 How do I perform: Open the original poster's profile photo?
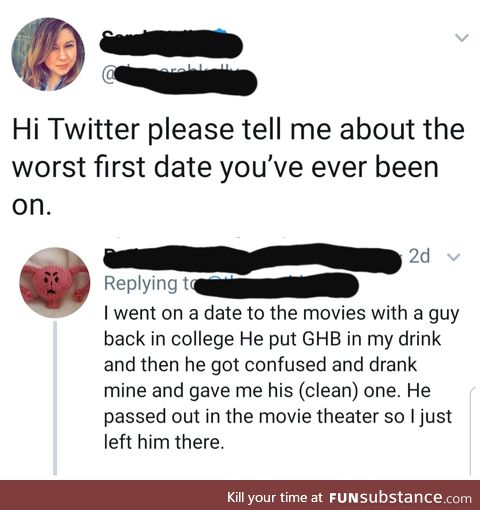click(48, 54)
